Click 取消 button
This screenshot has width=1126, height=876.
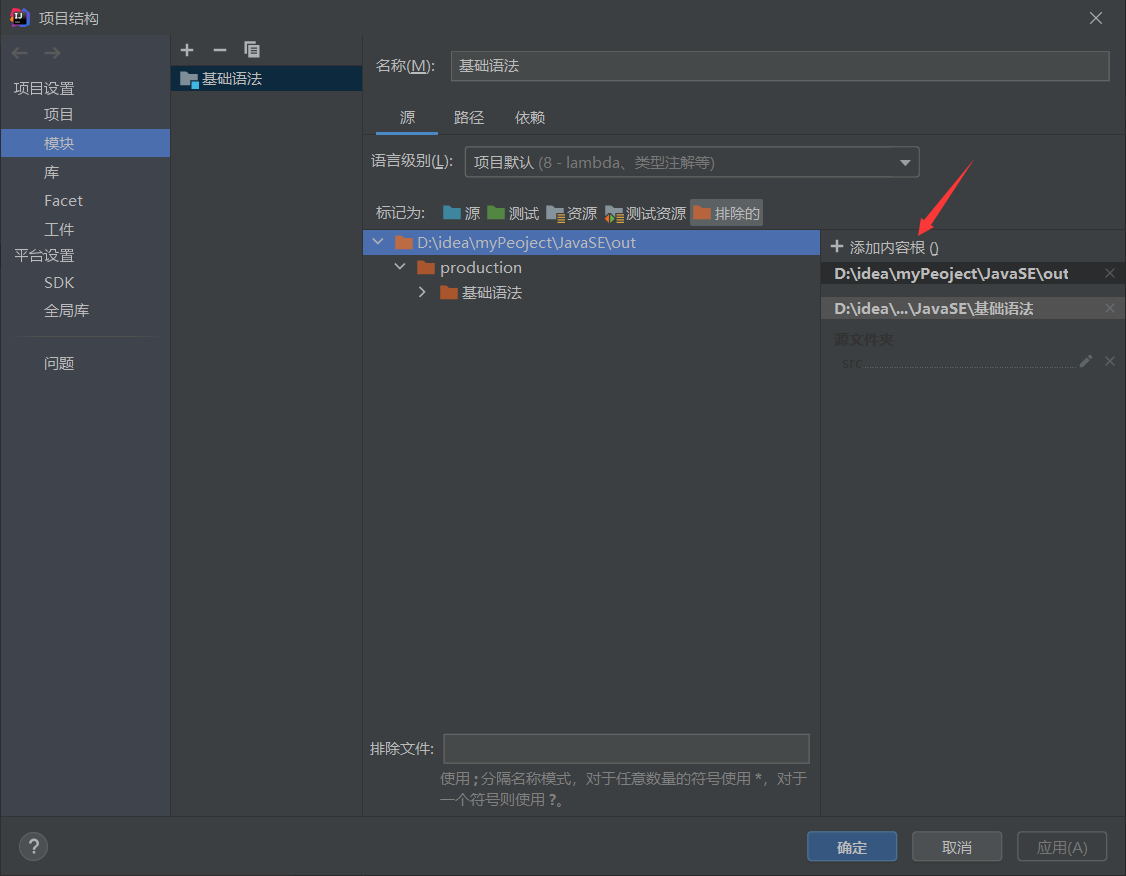tap(957, 847)
